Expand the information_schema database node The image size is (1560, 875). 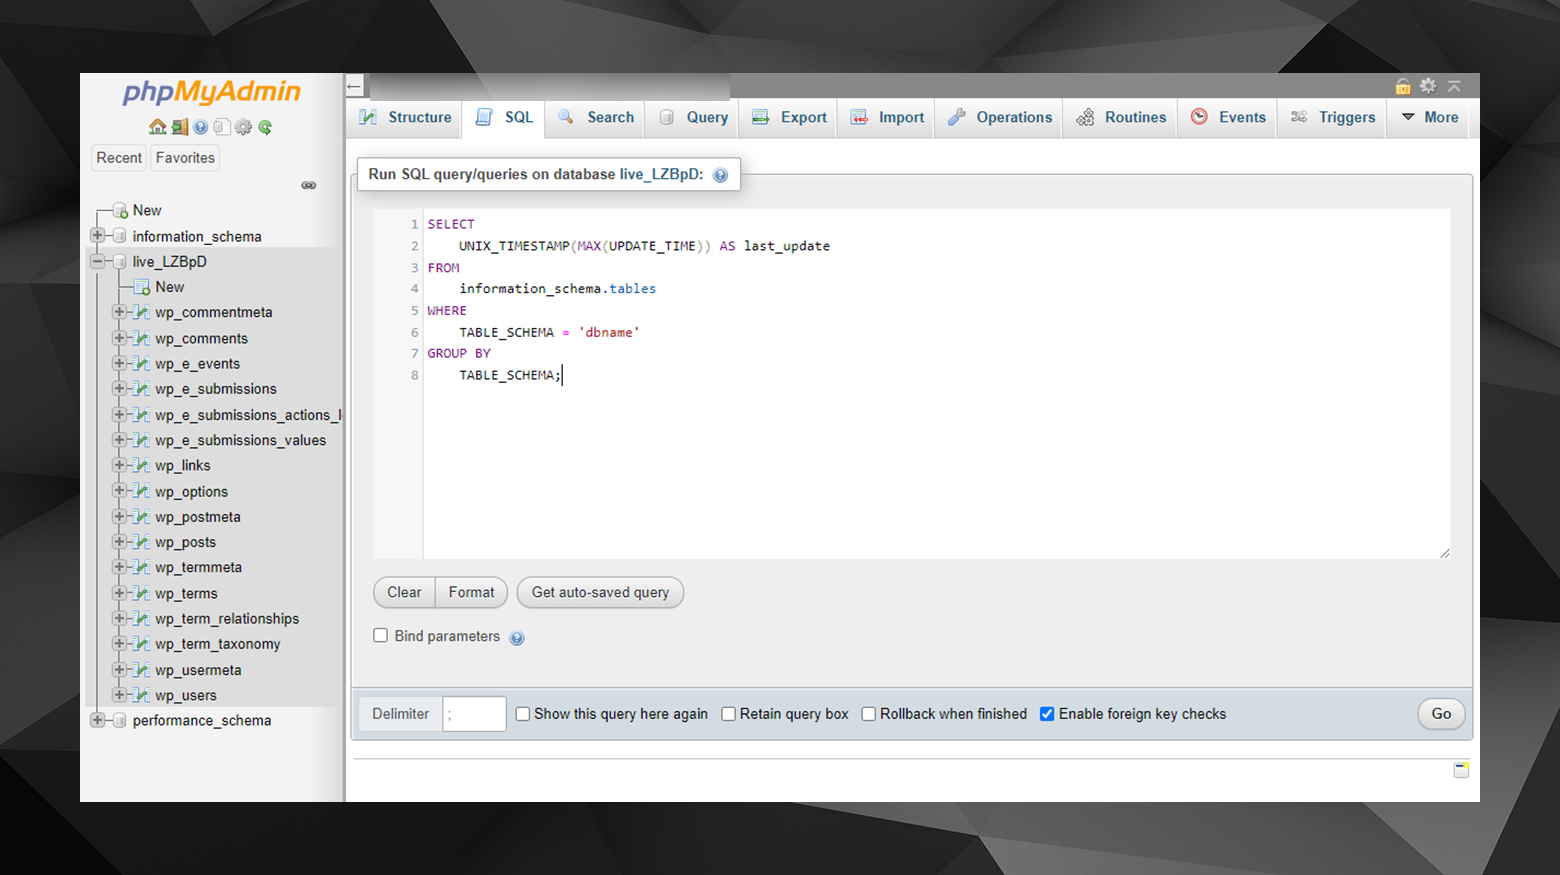98,236
